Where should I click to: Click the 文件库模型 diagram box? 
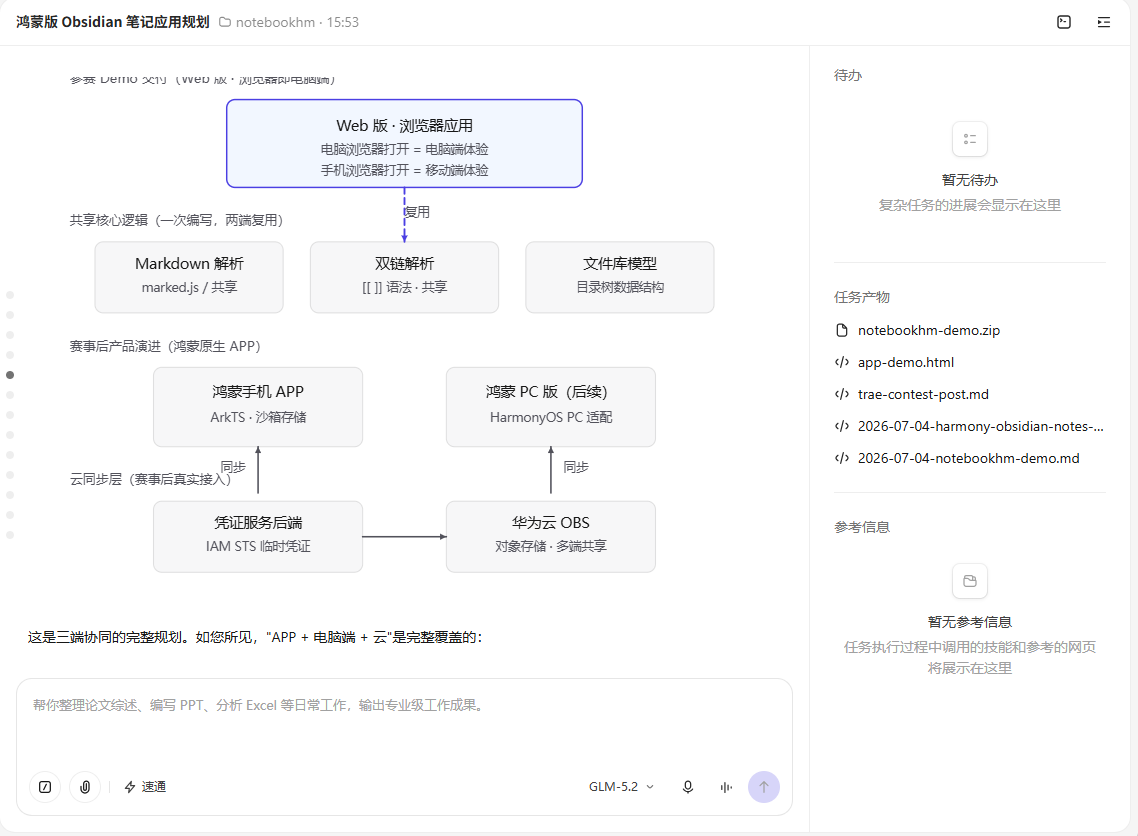click(620, 277)
